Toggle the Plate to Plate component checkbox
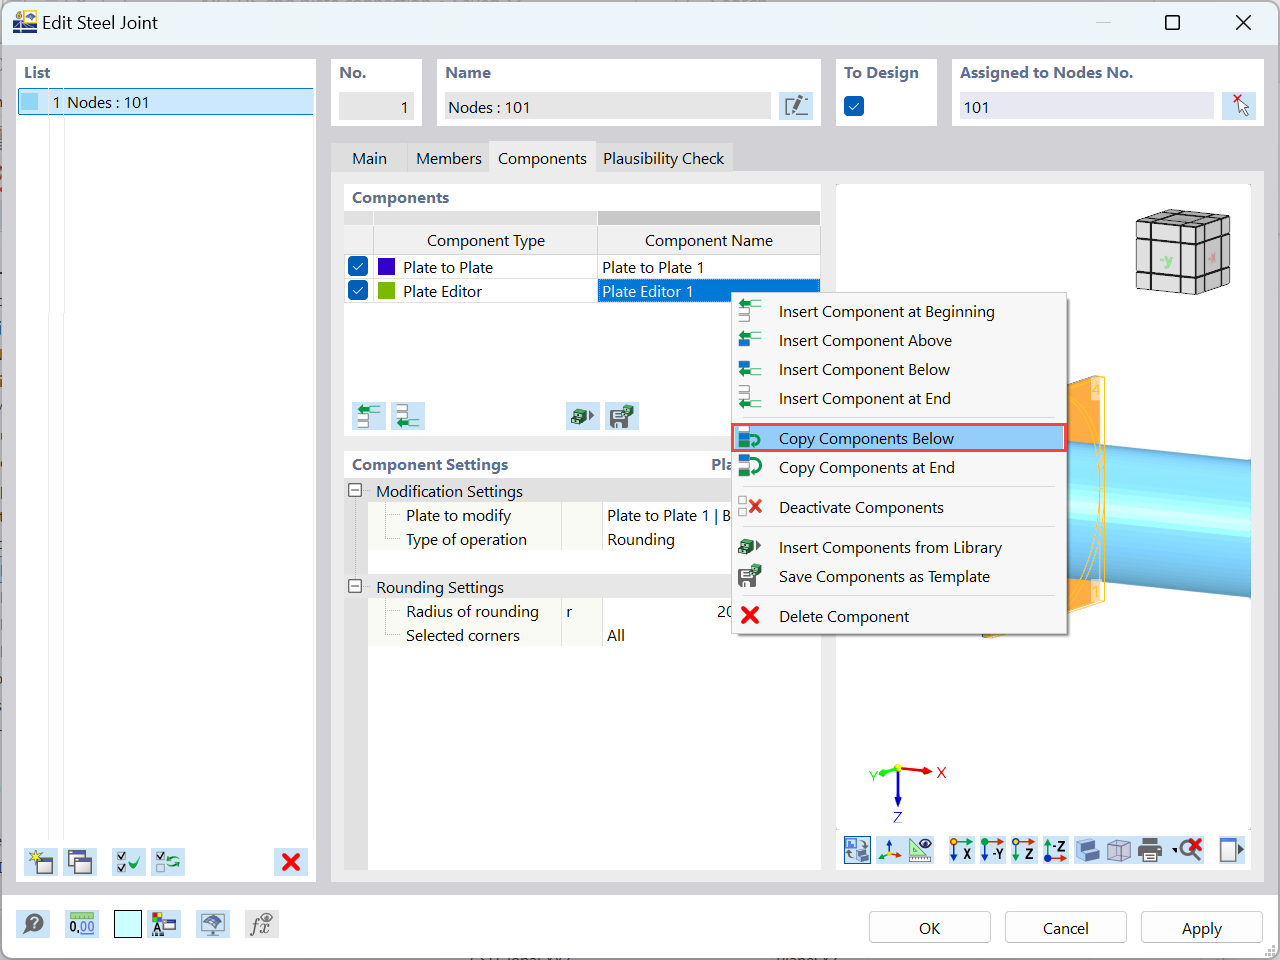The width and height of the screenshot is (1280, 960). [358, 267]
